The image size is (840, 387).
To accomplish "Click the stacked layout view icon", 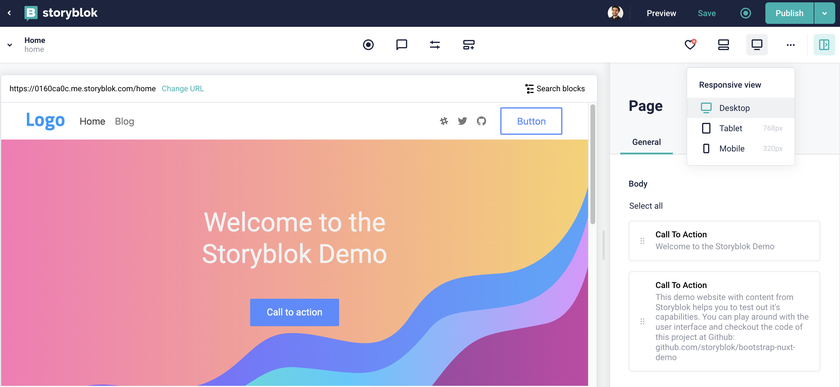I will pyautogui.click(x=723, y=45).
